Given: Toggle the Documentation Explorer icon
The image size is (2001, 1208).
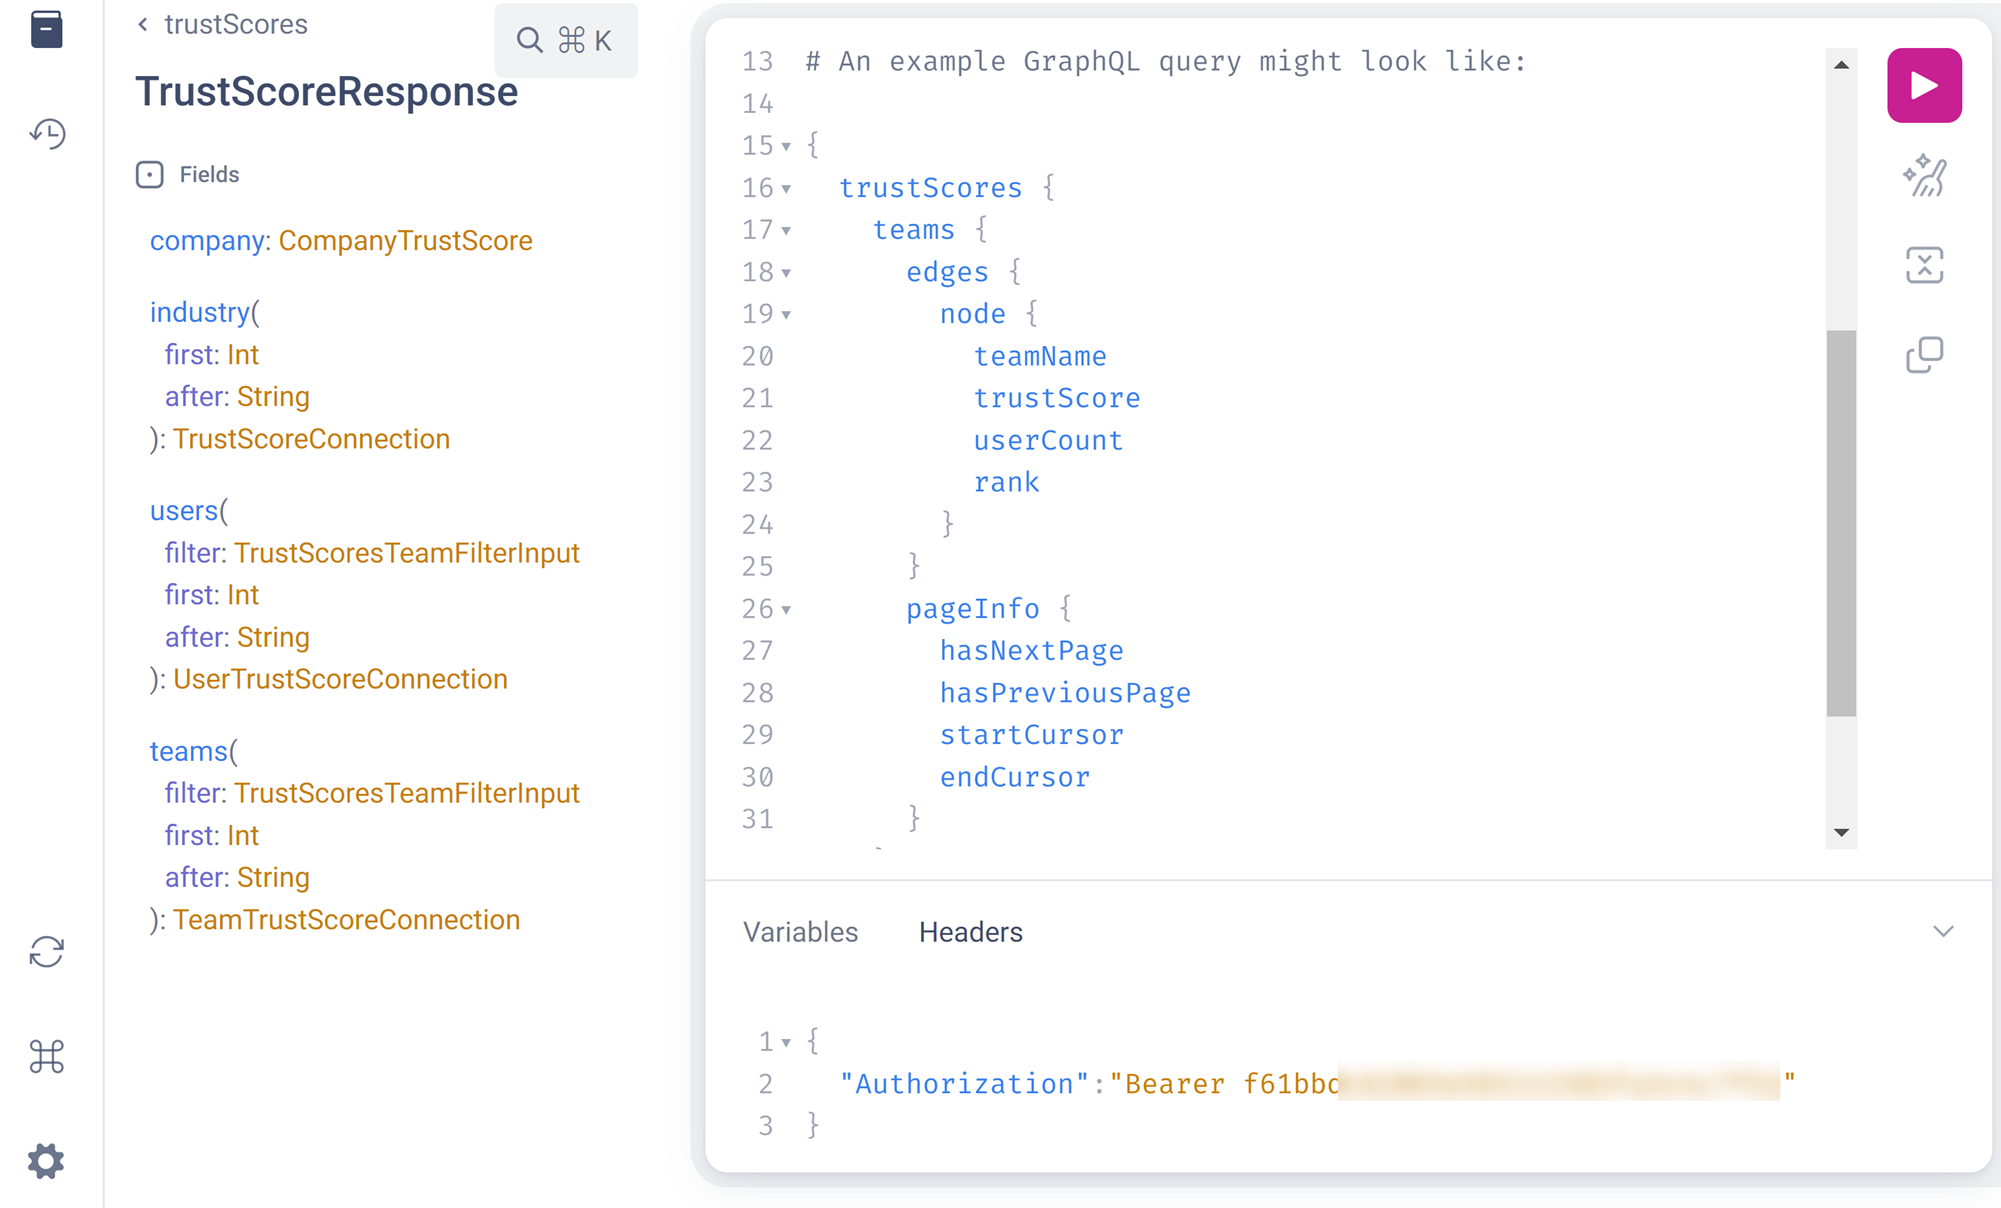Looking at the screenshot, I should coord(47,29).
